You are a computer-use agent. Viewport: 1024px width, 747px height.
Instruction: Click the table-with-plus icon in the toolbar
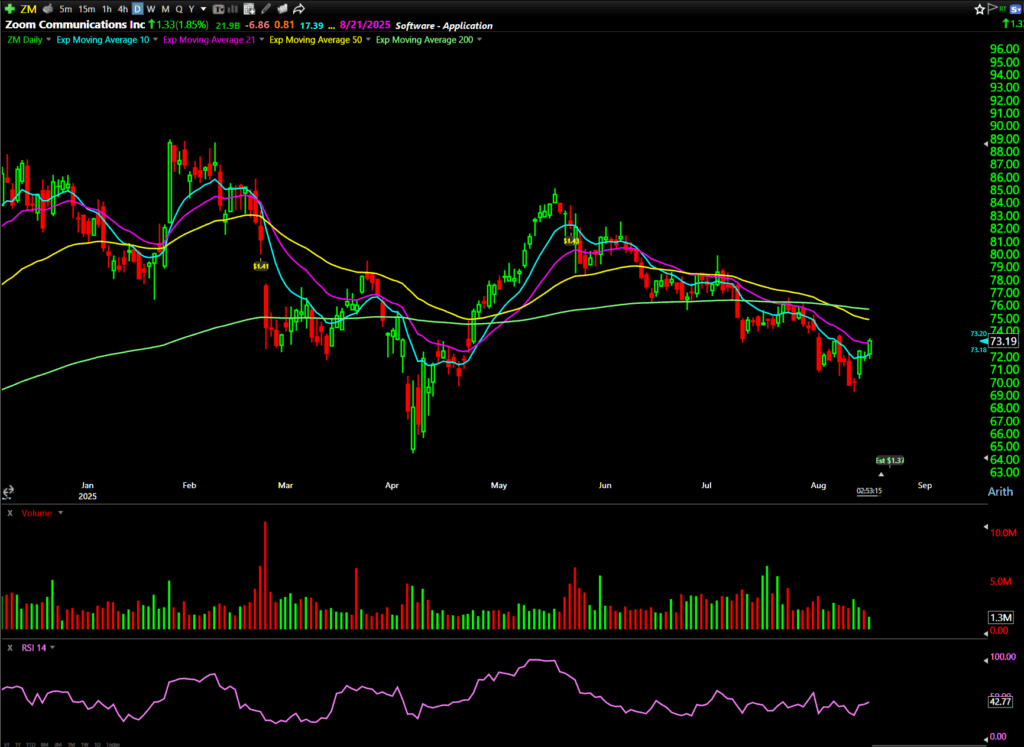pos(249,9)
